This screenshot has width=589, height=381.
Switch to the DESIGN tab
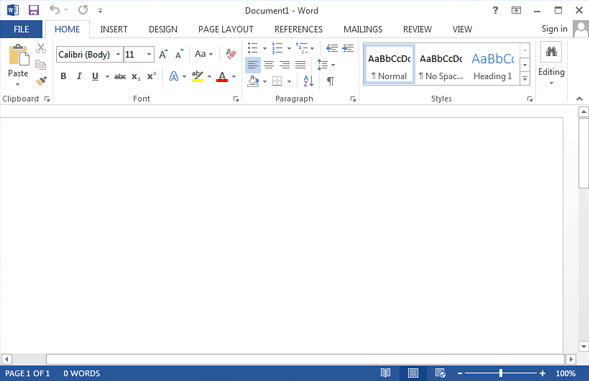pos(163,29)
